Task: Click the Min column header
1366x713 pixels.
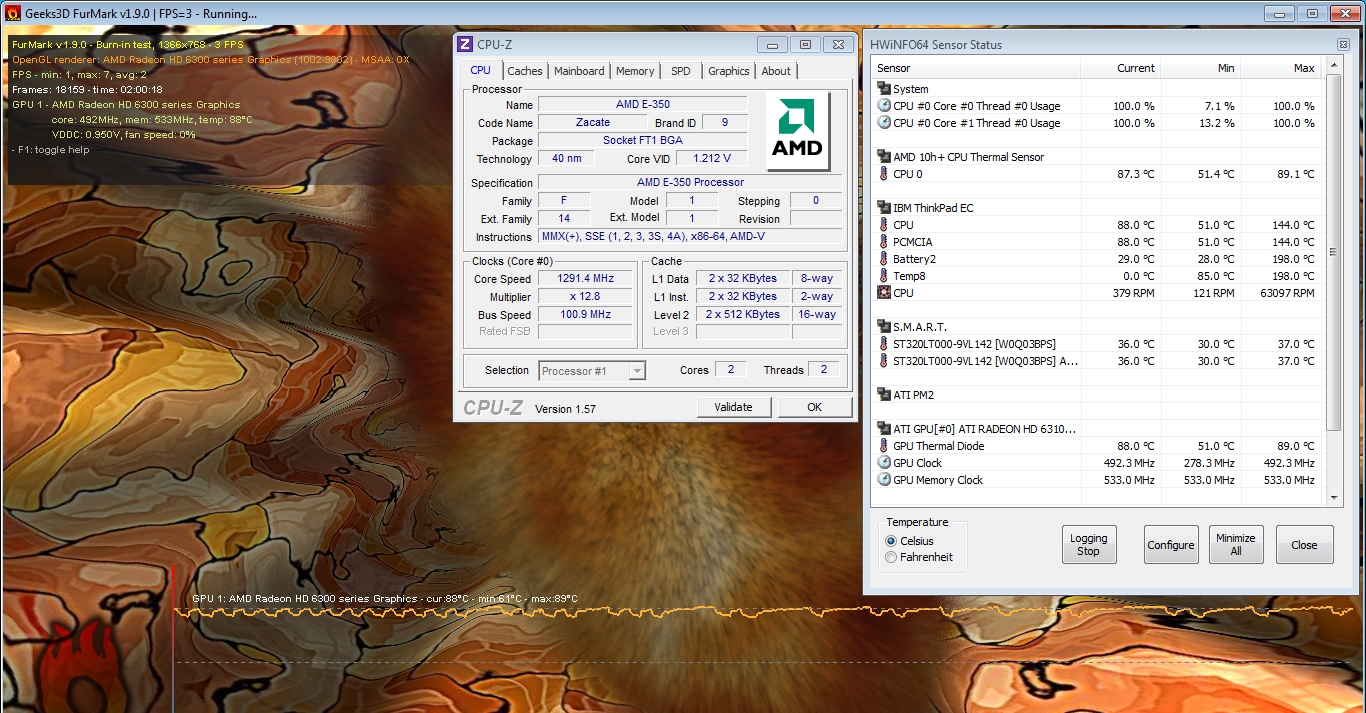Action: (1200, 68)
